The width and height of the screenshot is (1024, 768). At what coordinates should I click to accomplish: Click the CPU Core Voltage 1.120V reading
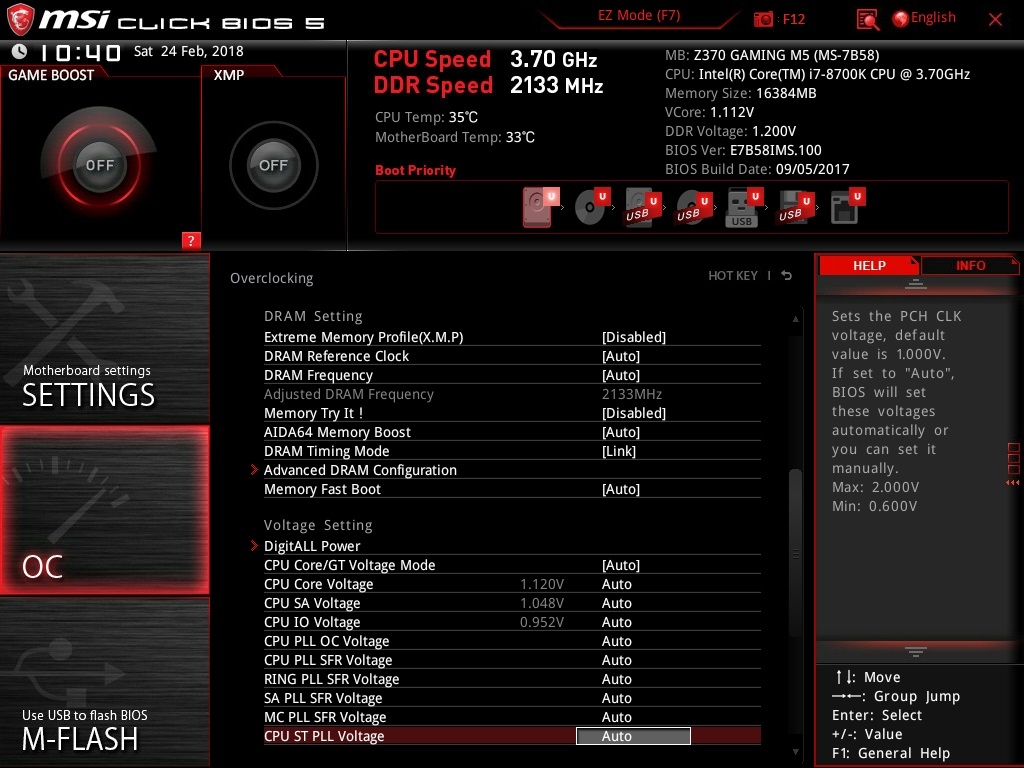point(542,584)
